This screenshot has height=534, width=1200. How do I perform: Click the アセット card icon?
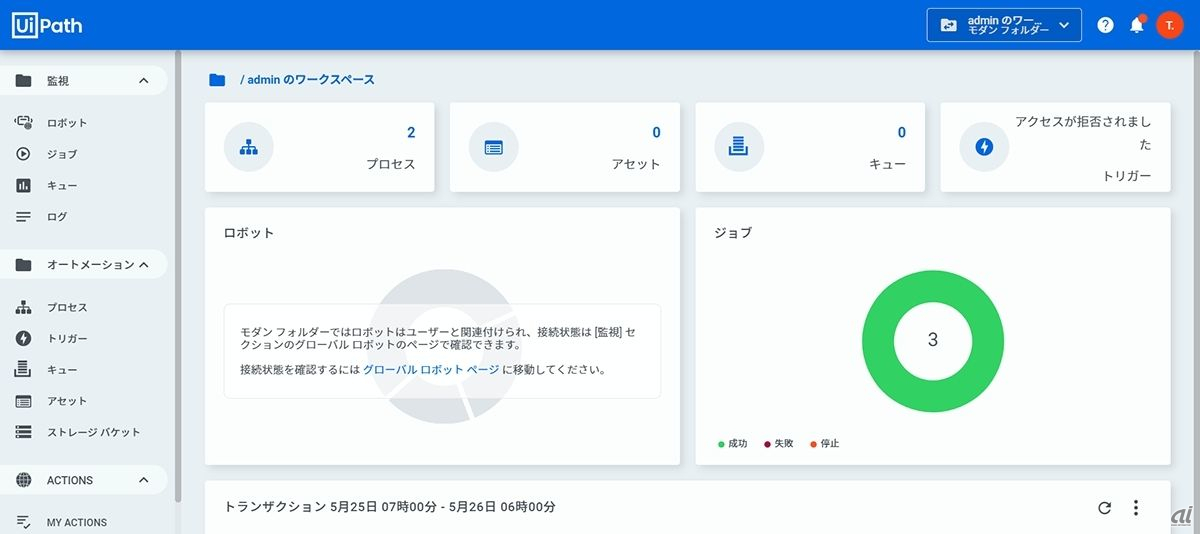[494, 147]
